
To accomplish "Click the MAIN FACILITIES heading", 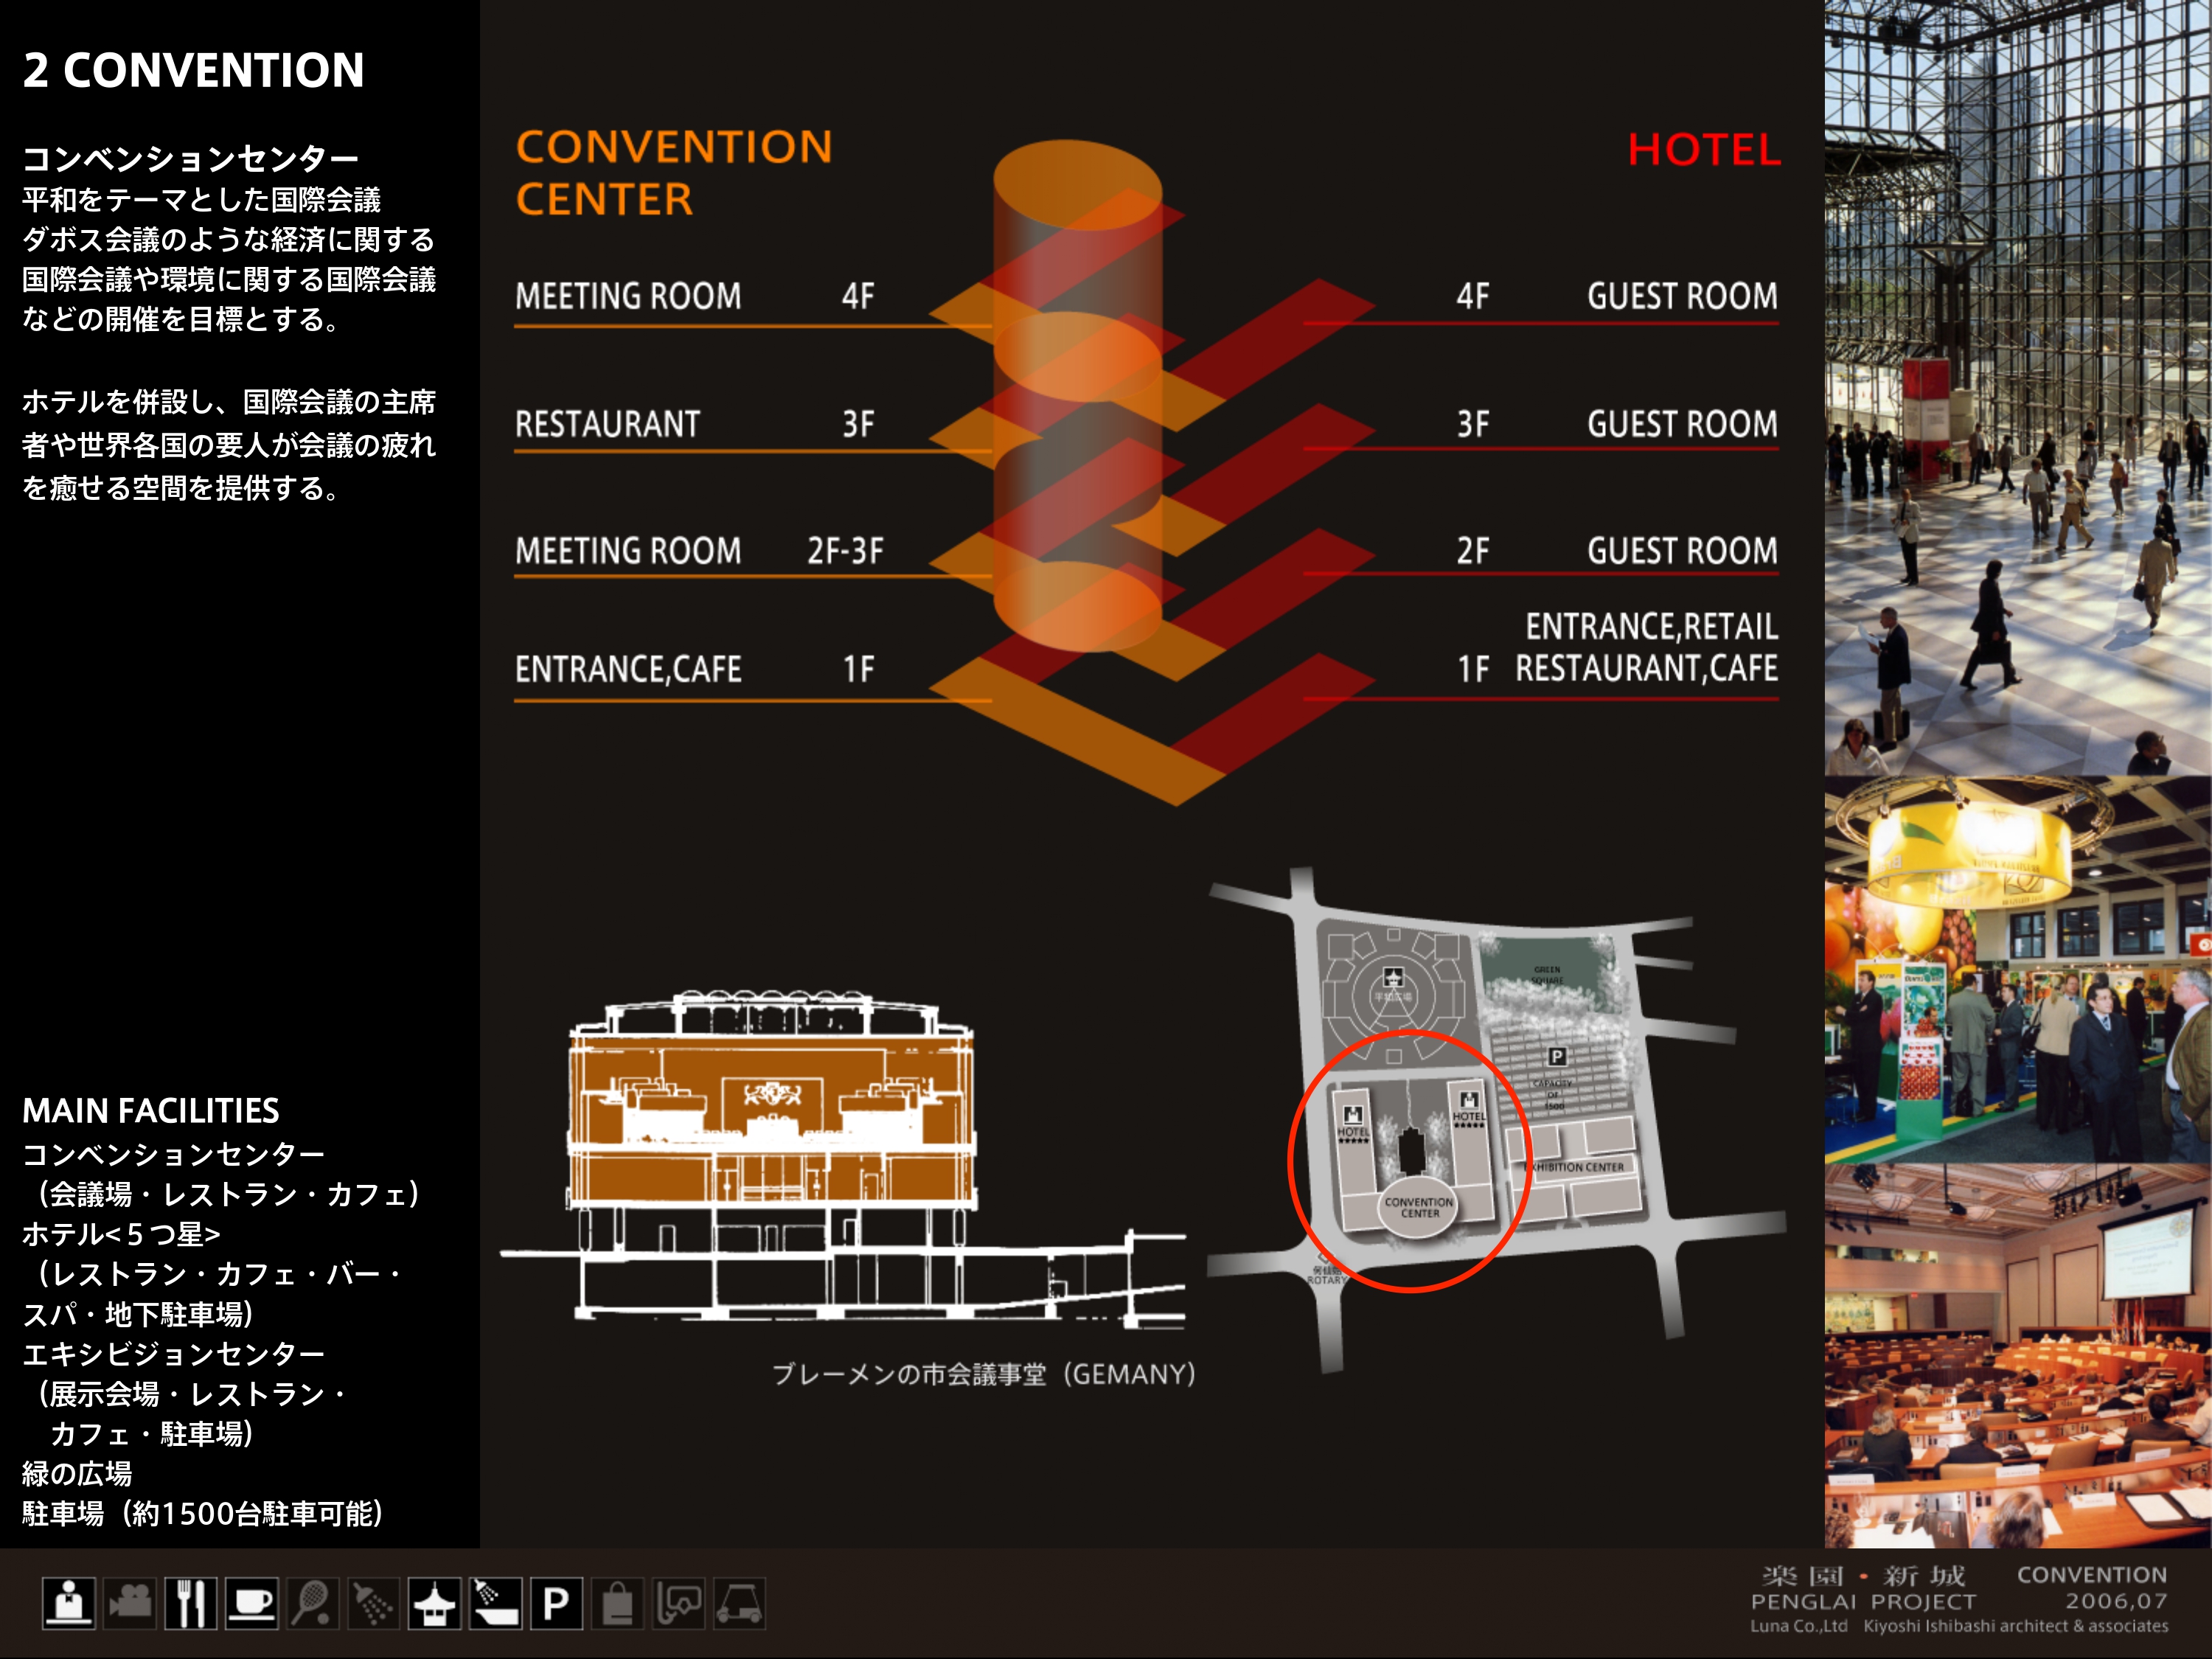I will pyautogui.click(x=150, y=1110).
